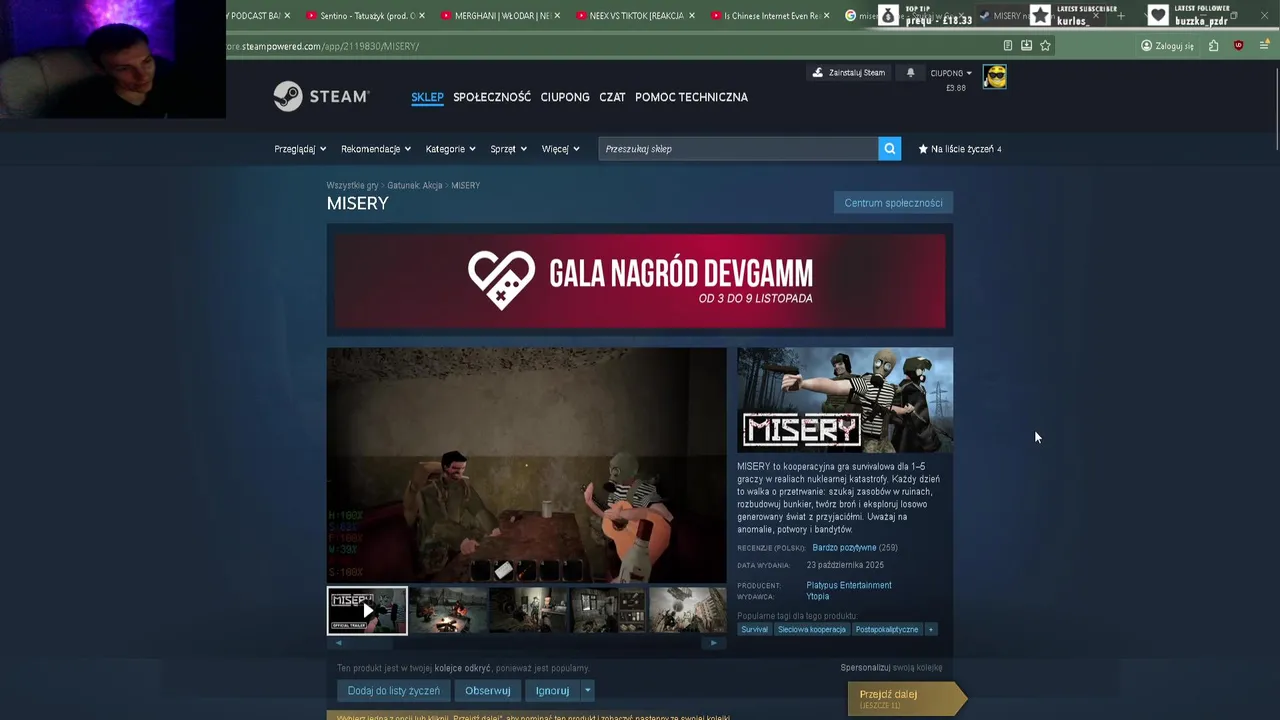Click the wishlist star icon in the store bar

pyautogui.click(x=923, y=149)
